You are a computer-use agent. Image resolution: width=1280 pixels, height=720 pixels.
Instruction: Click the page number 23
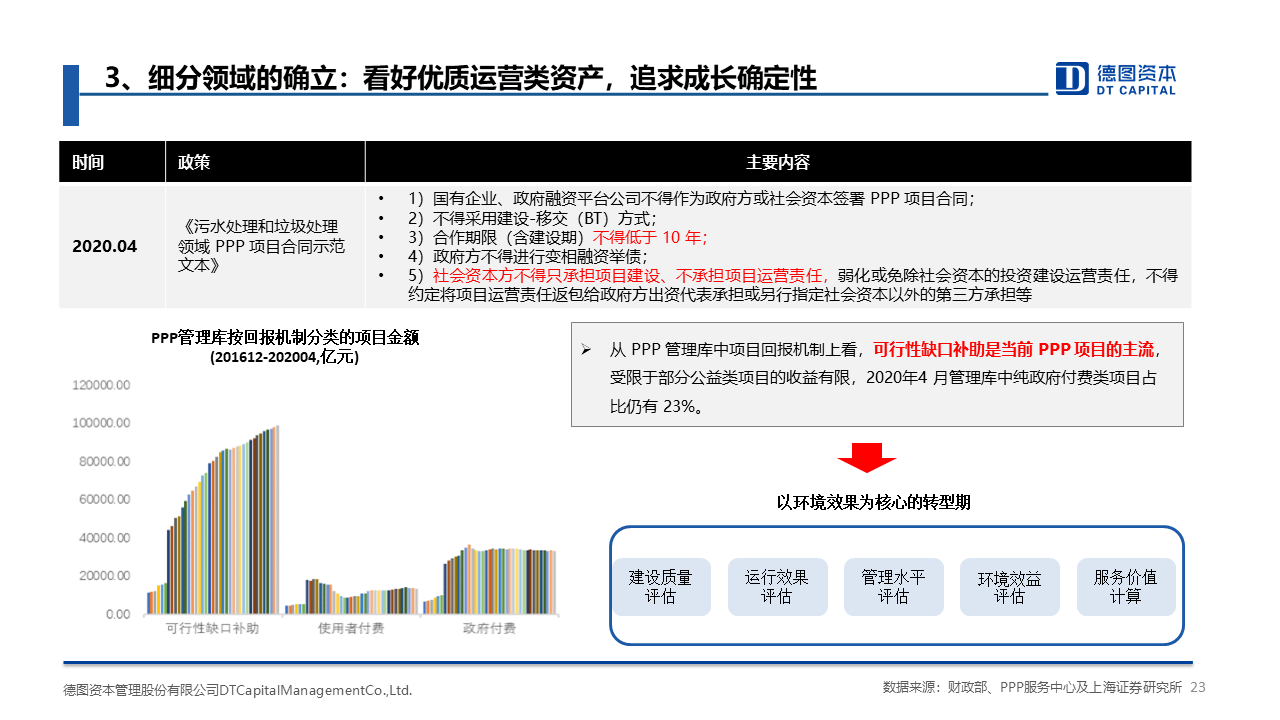(x=1198, y=687)
